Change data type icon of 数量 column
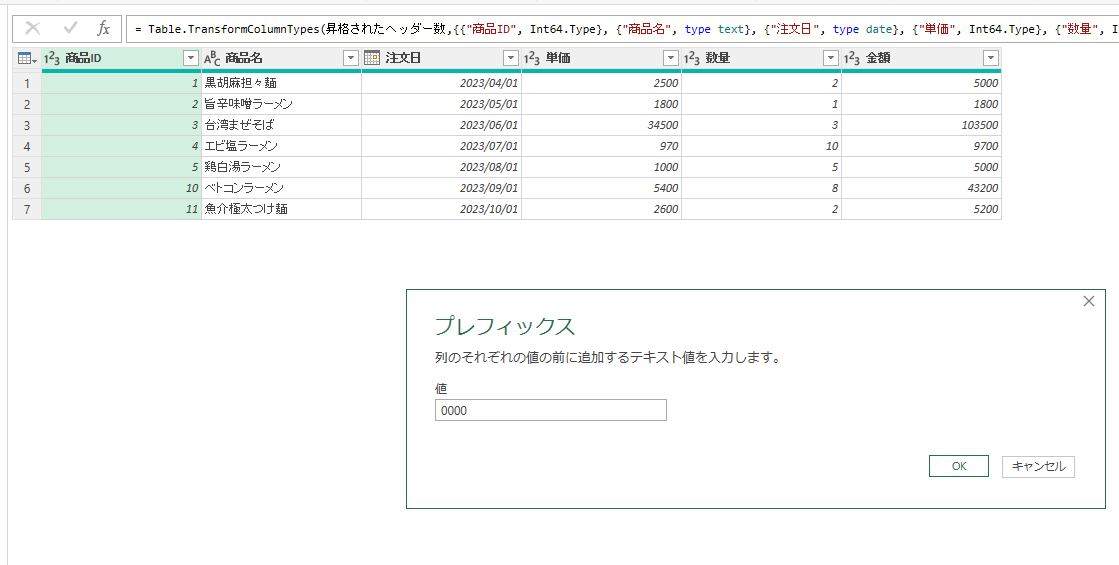1119x565 pixels. [x=692, y=58]
